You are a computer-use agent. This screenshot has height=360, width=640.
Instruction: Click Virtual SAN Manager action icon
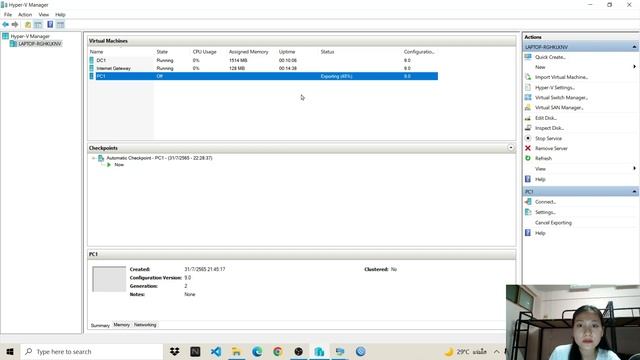(x=528, y=107)
